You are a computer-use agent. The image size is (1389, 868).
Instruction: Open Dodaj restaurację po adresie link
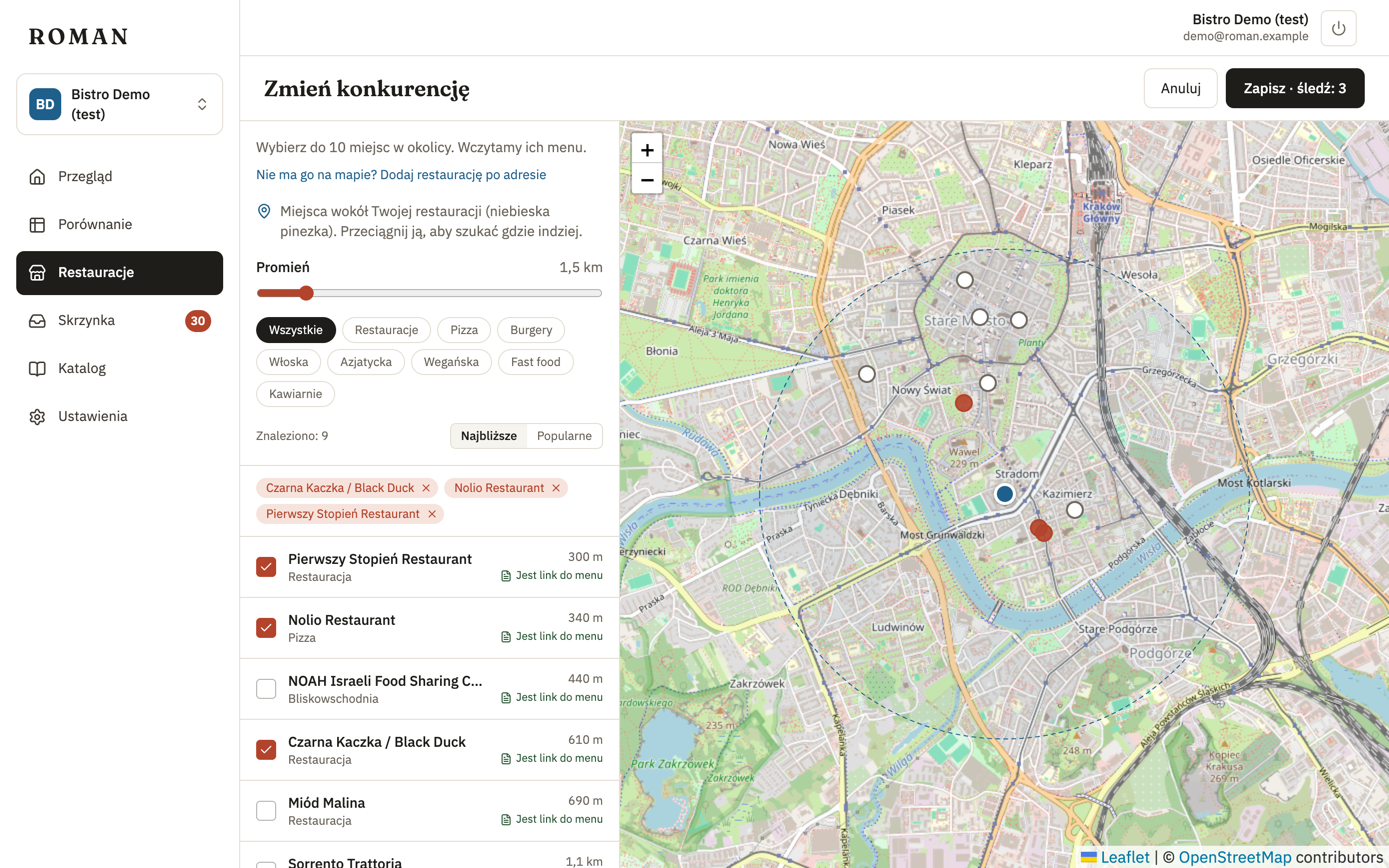(x=401, y=175)
